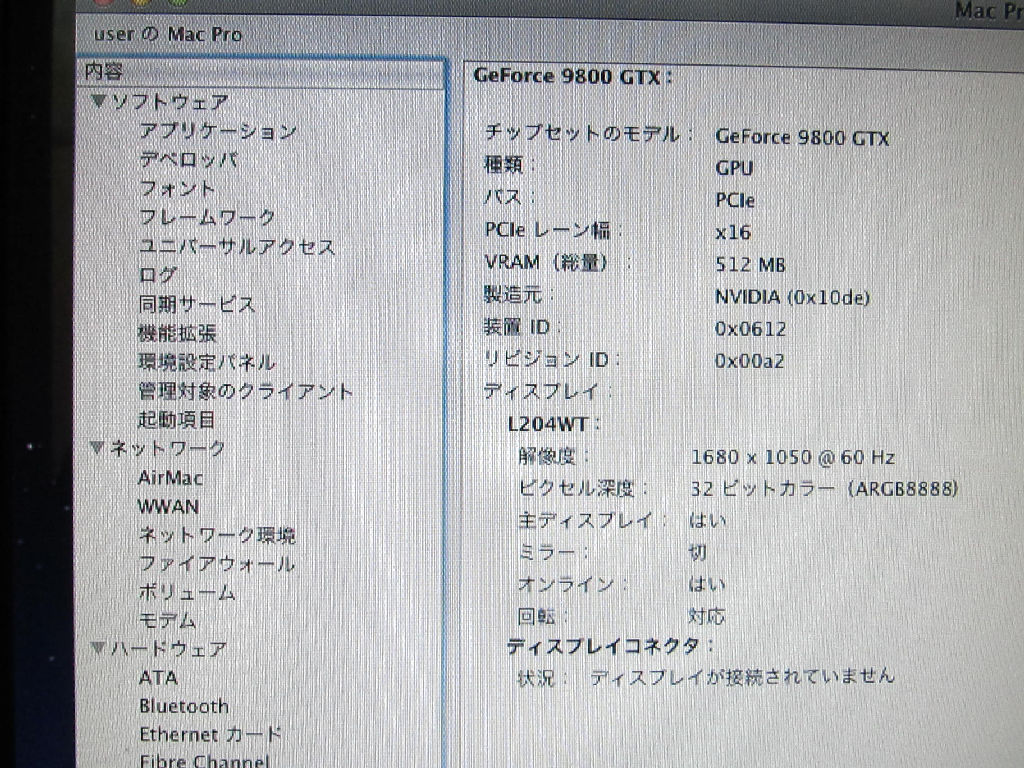Image resolution: width=1024 pixels, height=768 pixels.
Task: Select デベロッパ in the sidebar
Action: pyautogui.click(x=188, y=160)
